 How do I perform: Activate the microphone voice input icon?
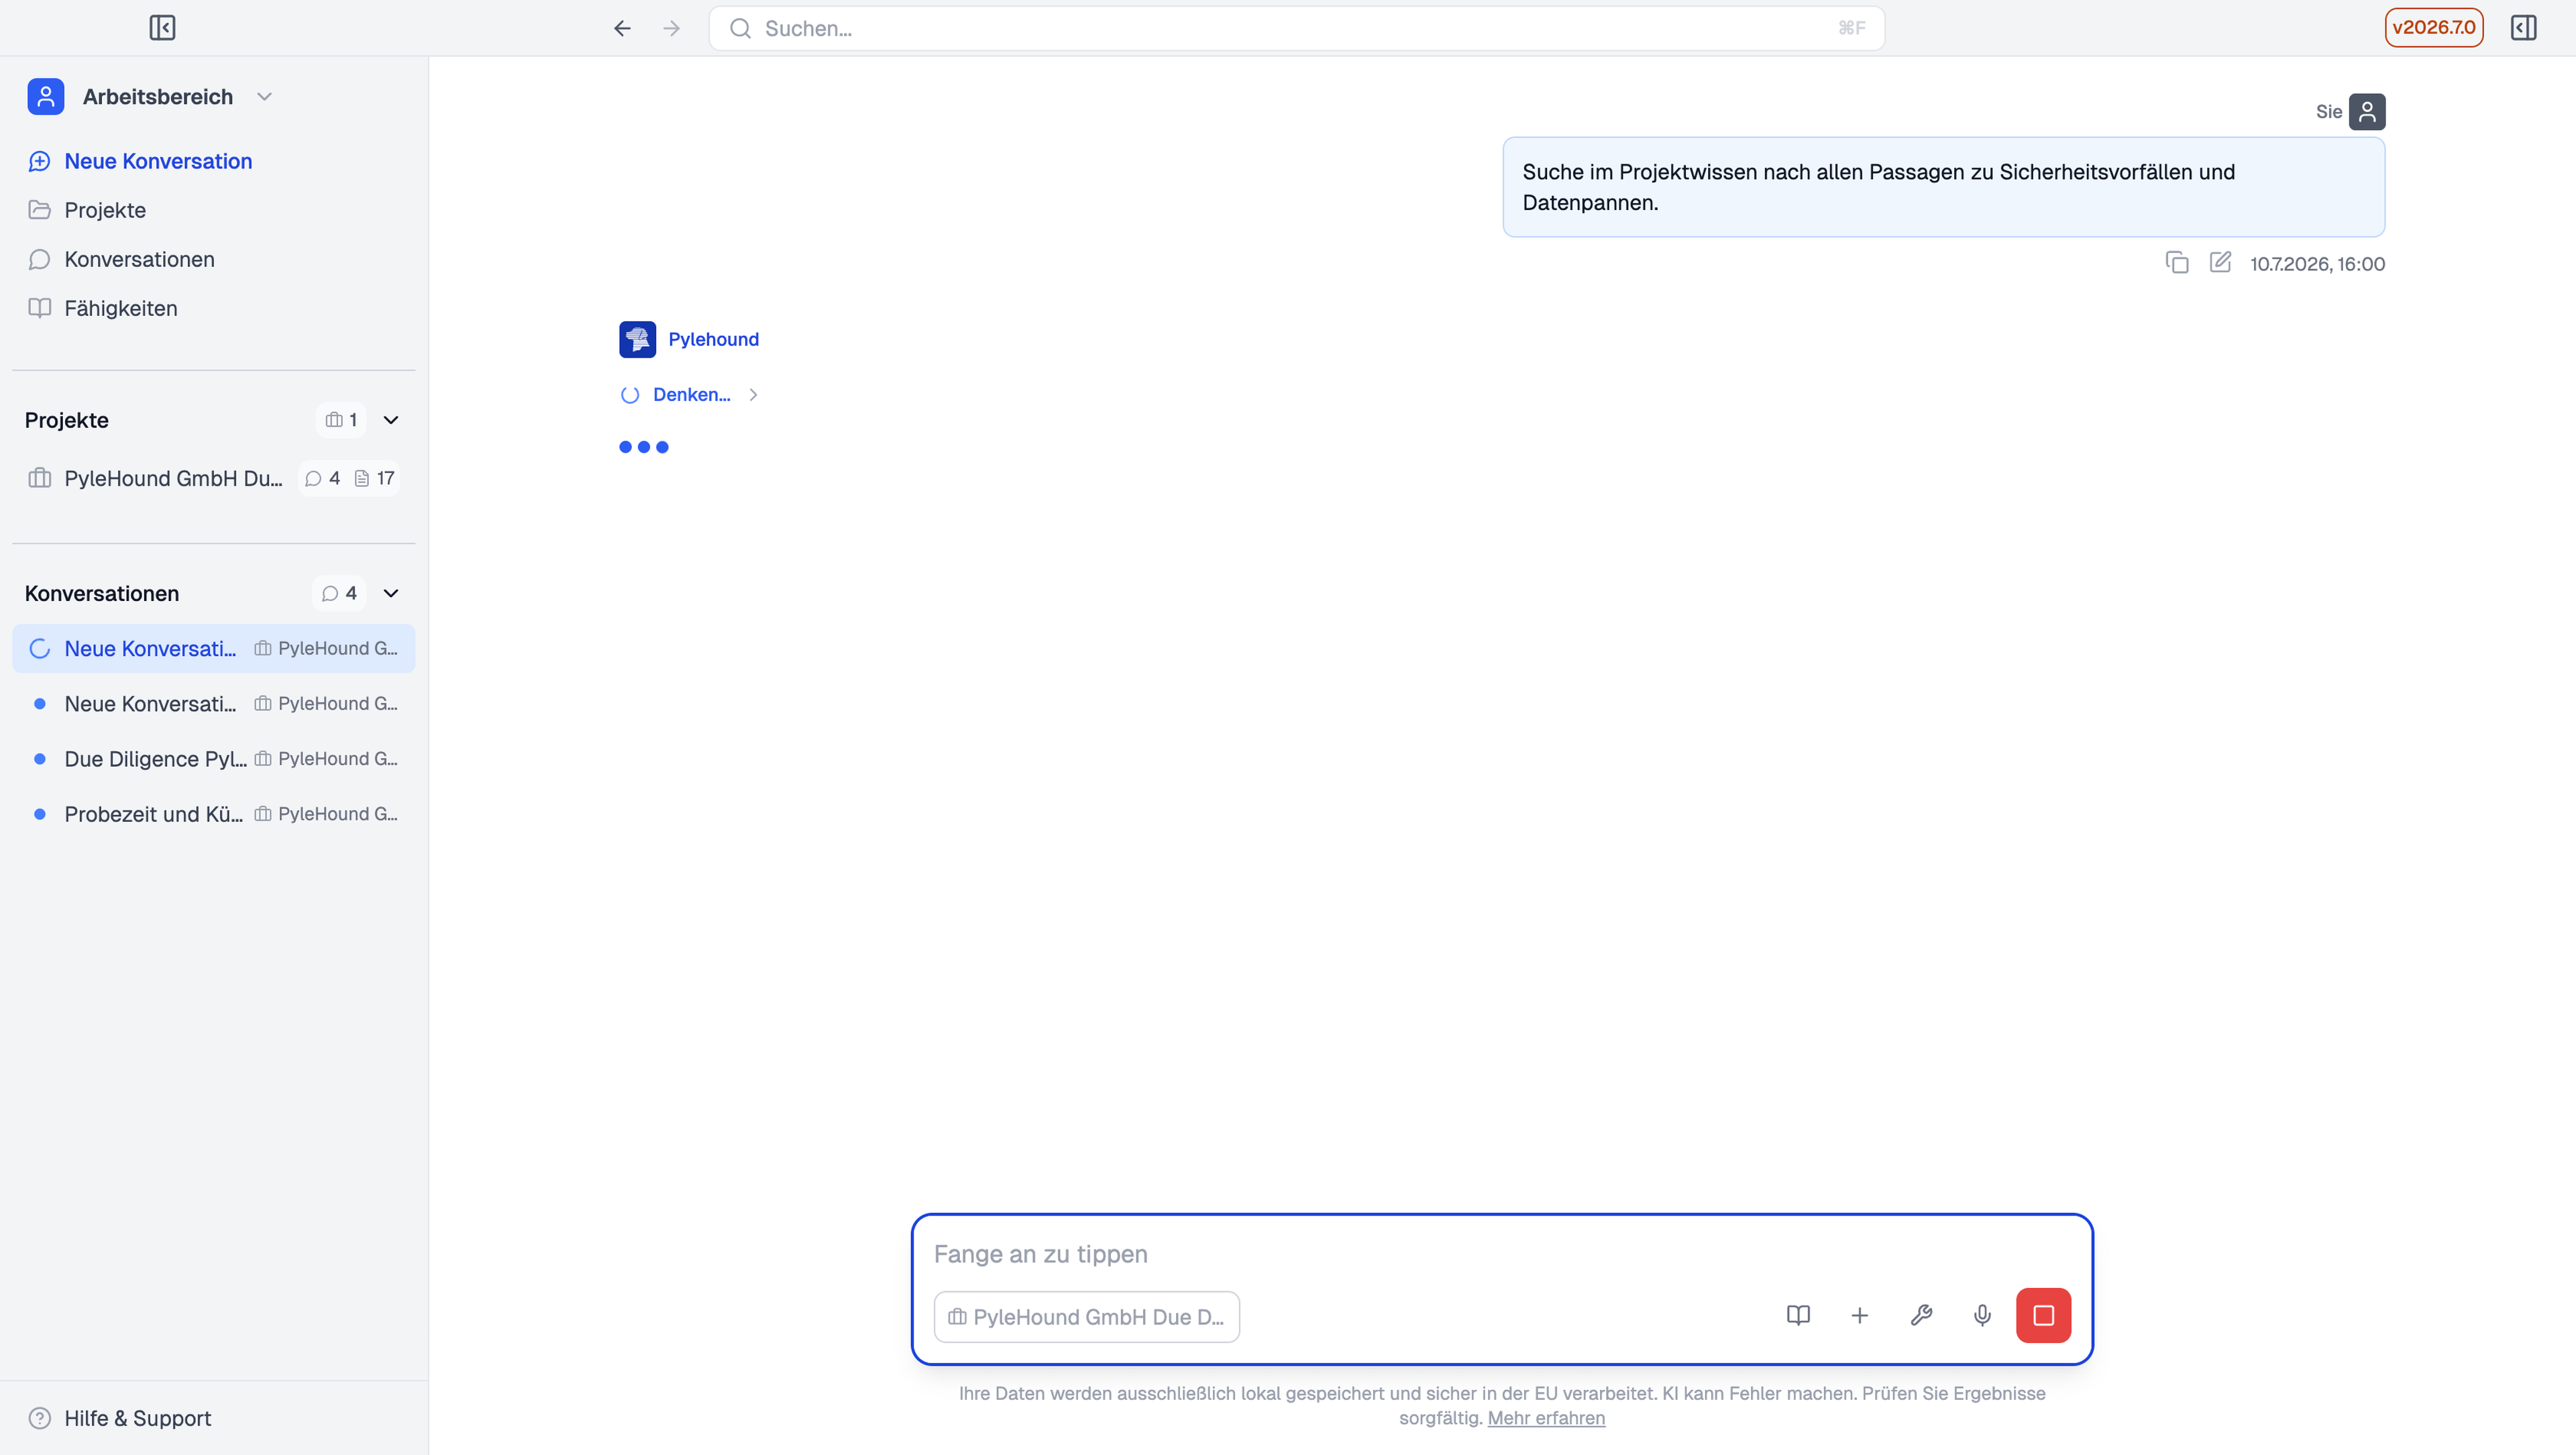point(1982,1315)
